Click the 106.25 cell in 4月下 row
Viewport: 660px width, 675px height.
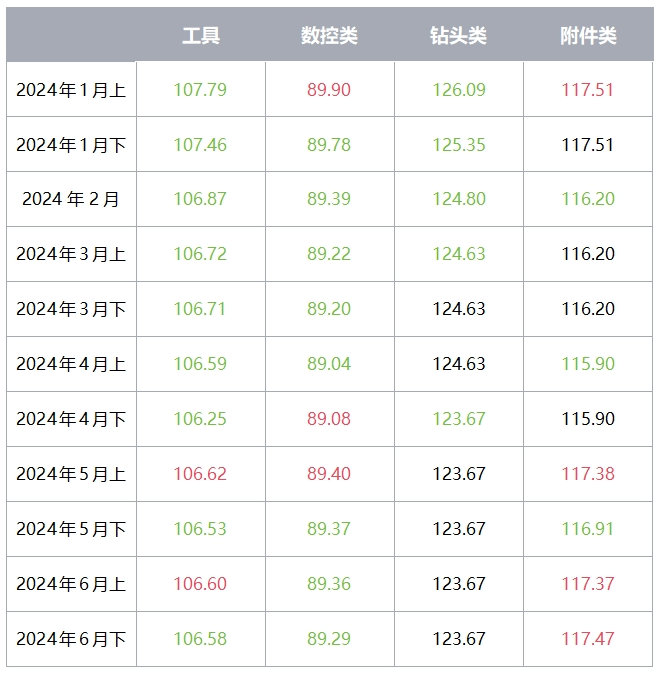pyautogui.click(x=200, y=419)
